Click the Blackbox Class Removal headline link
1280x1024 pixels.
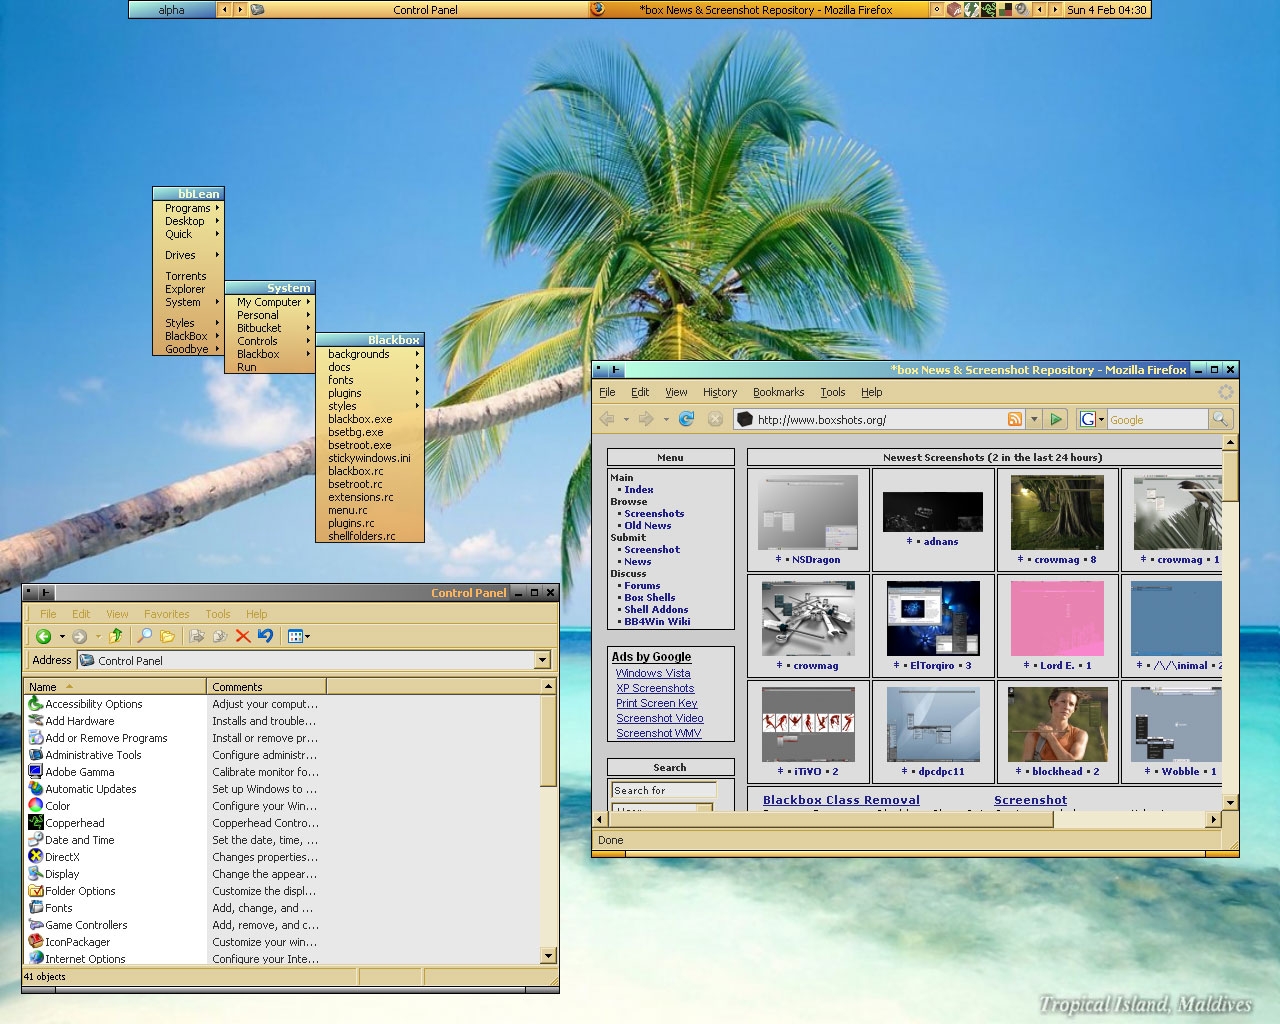(x=841, y=800)
